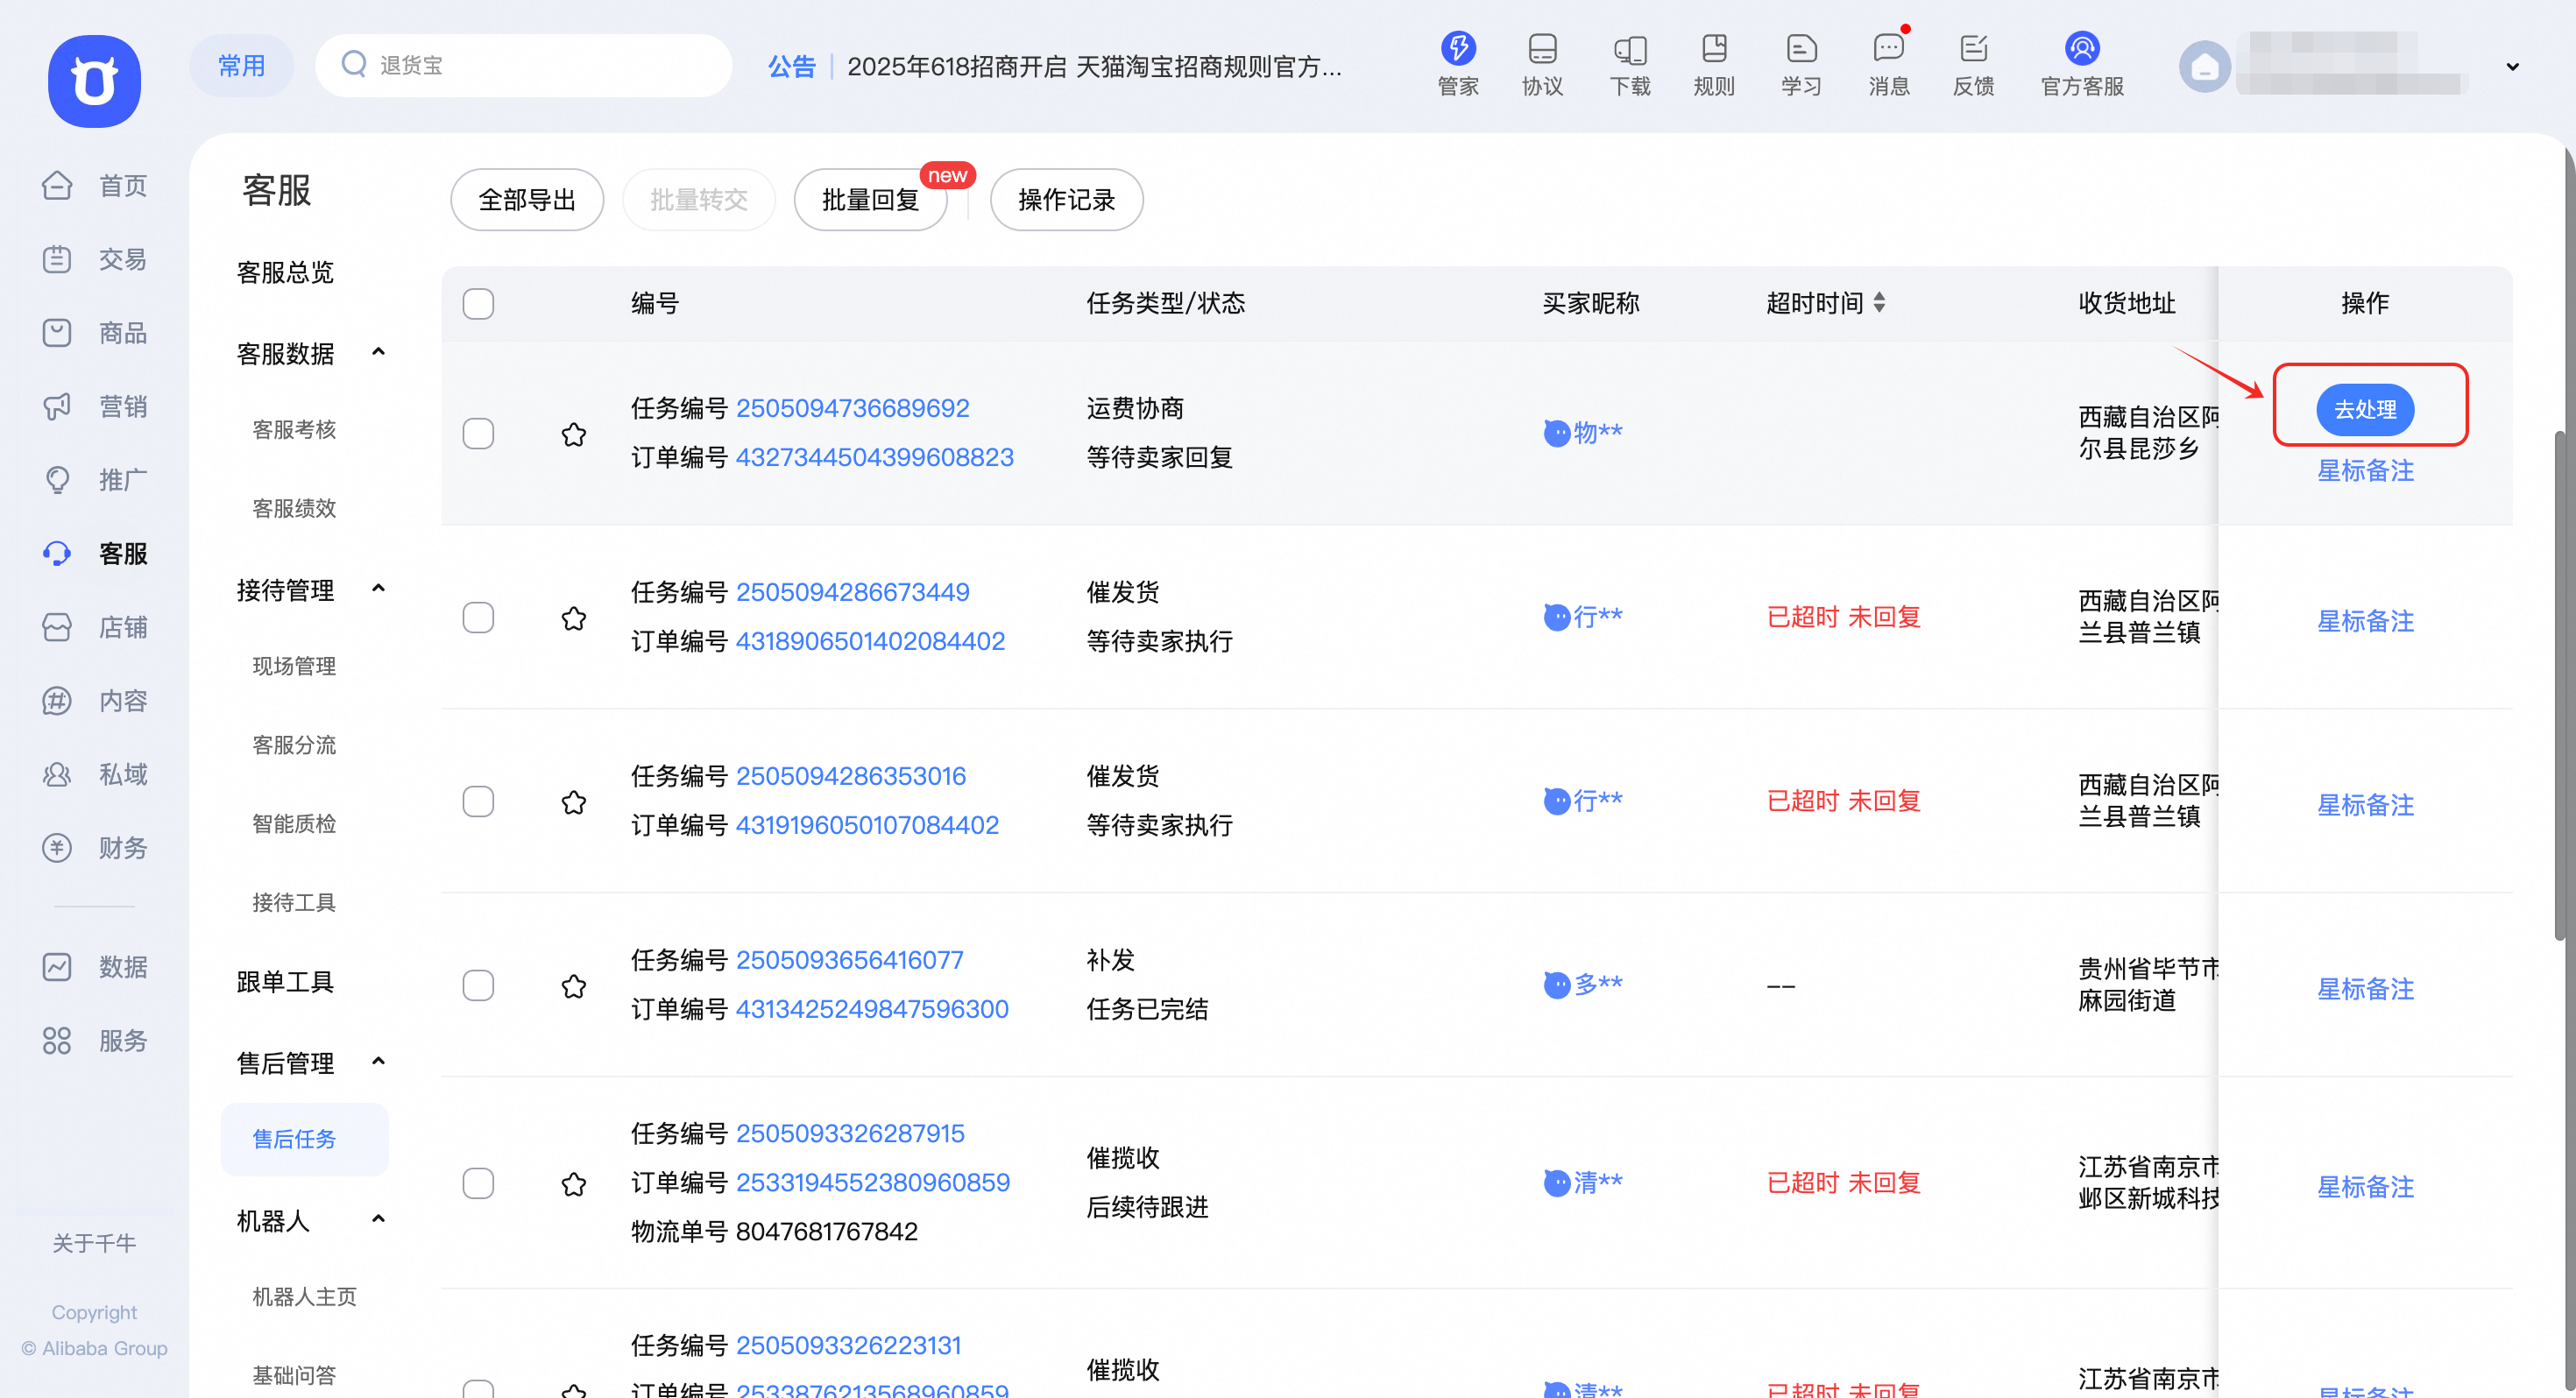The height and width of the screenshot is (1398, 2576).
Task: Sort by 超时时间 column
Action: (1879, 303)
